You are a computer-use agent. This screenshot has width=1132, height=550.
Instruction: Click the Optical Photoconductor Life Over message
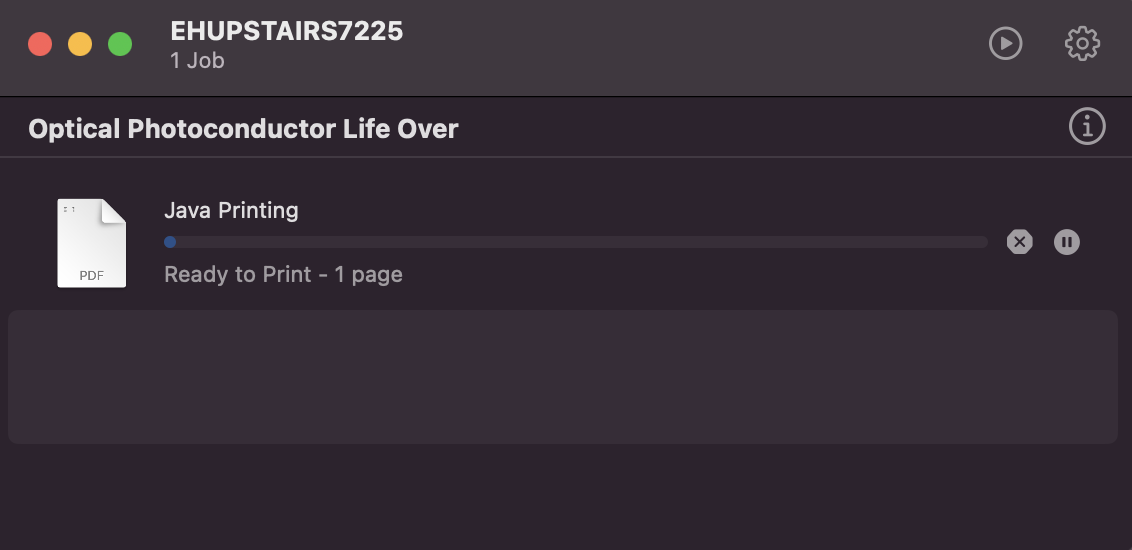tap(243, 129)
